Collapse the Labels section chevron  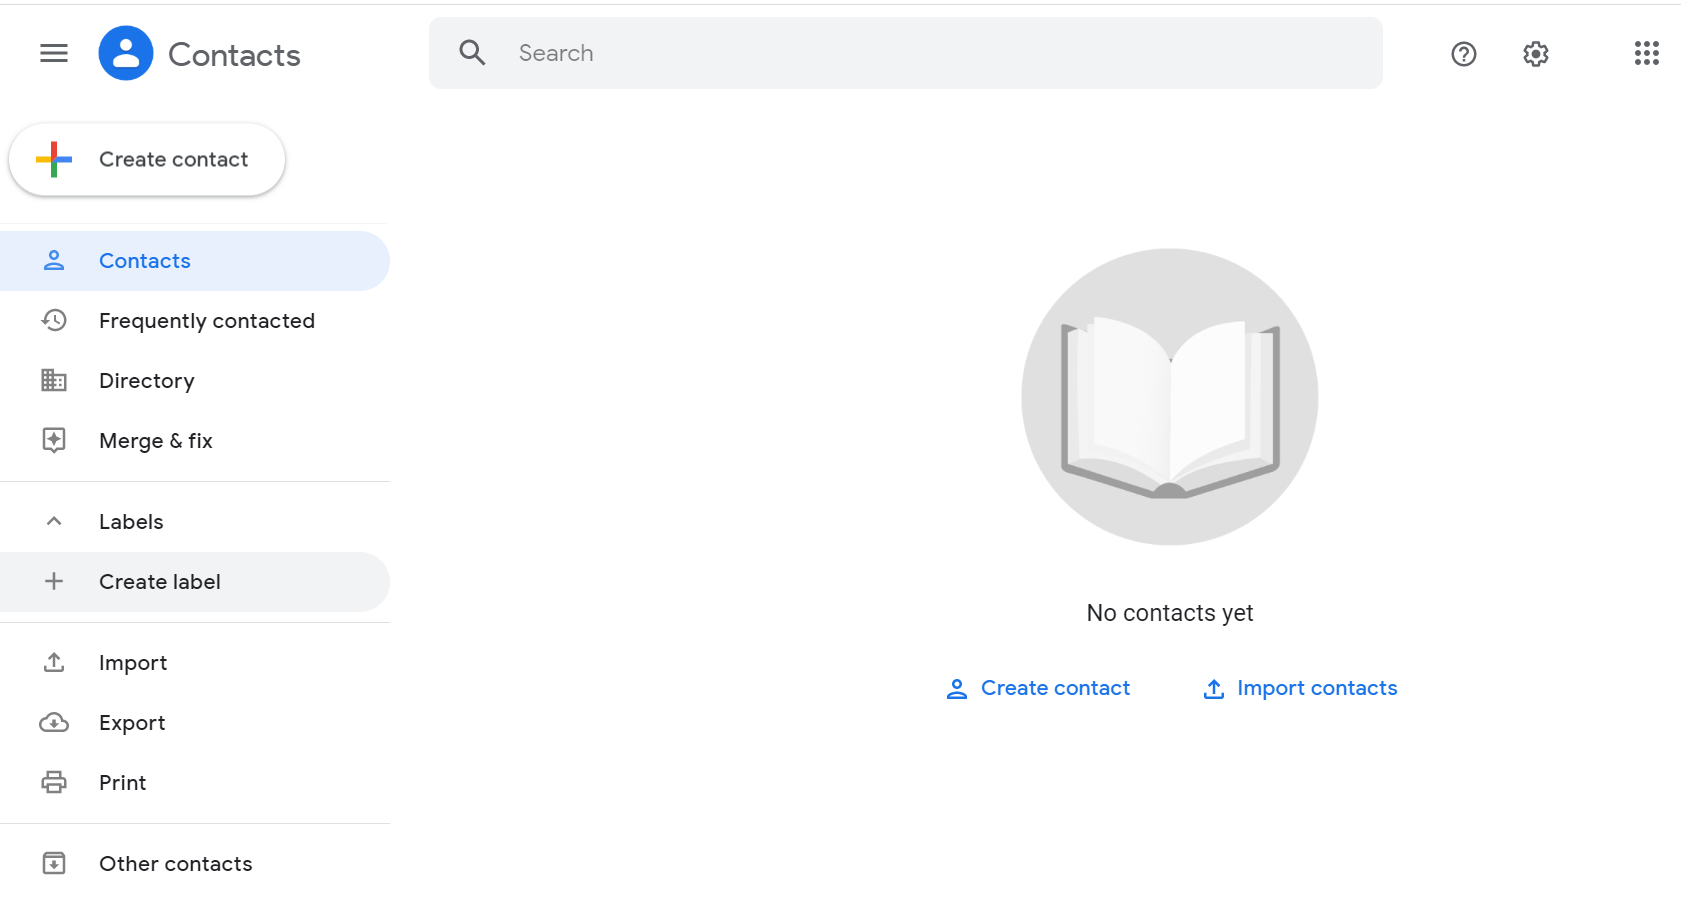[54, 521]
